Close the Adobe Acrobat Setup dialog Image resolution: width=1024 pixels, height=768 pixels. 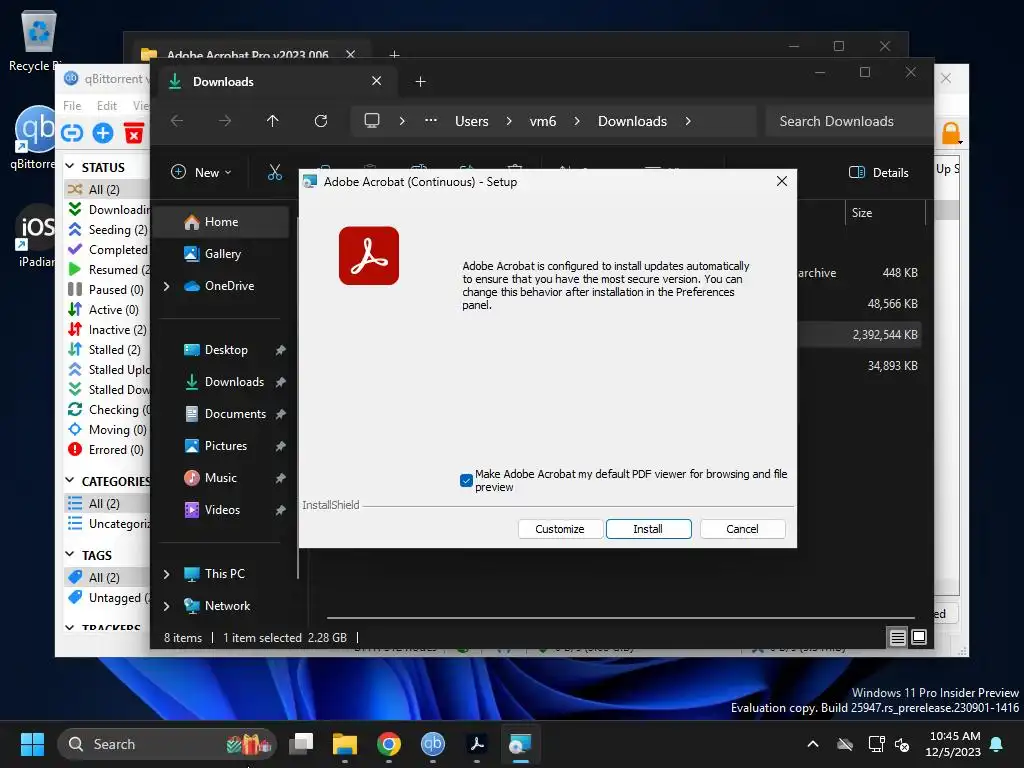782,182
